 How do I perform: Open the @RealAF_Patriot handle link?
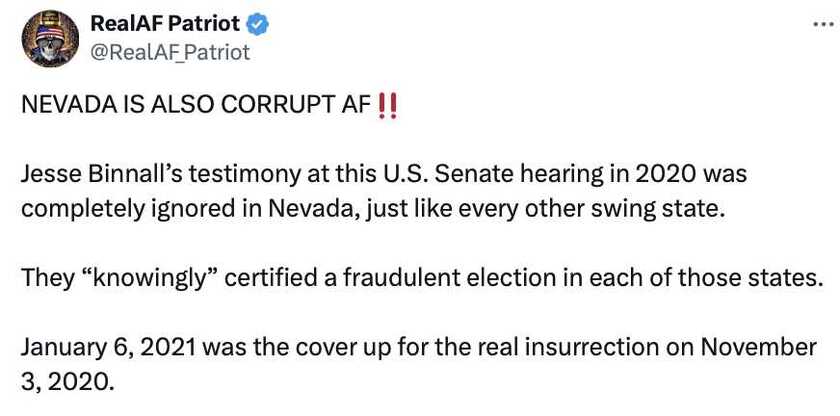click(170, 51)
